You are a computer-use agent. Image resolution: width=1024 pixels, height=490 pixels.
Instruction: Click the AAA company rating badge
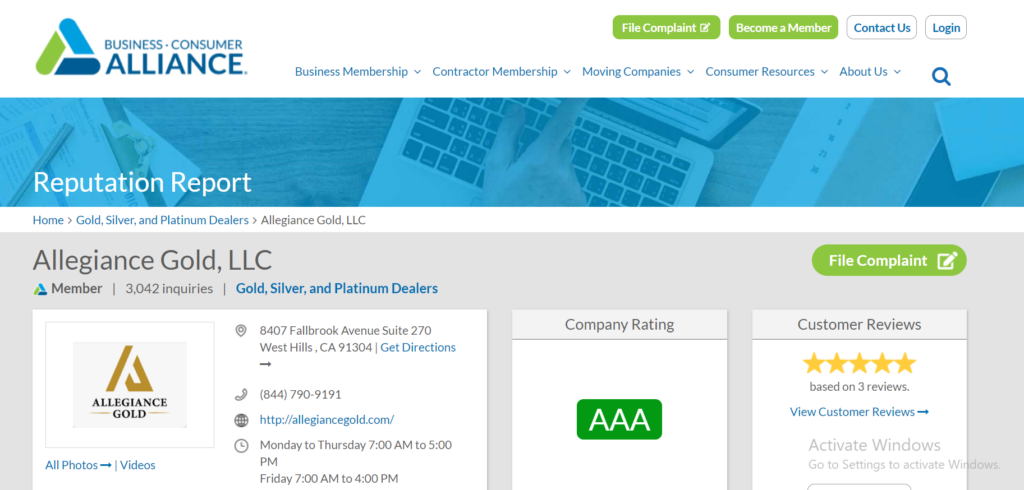(619, 419)
